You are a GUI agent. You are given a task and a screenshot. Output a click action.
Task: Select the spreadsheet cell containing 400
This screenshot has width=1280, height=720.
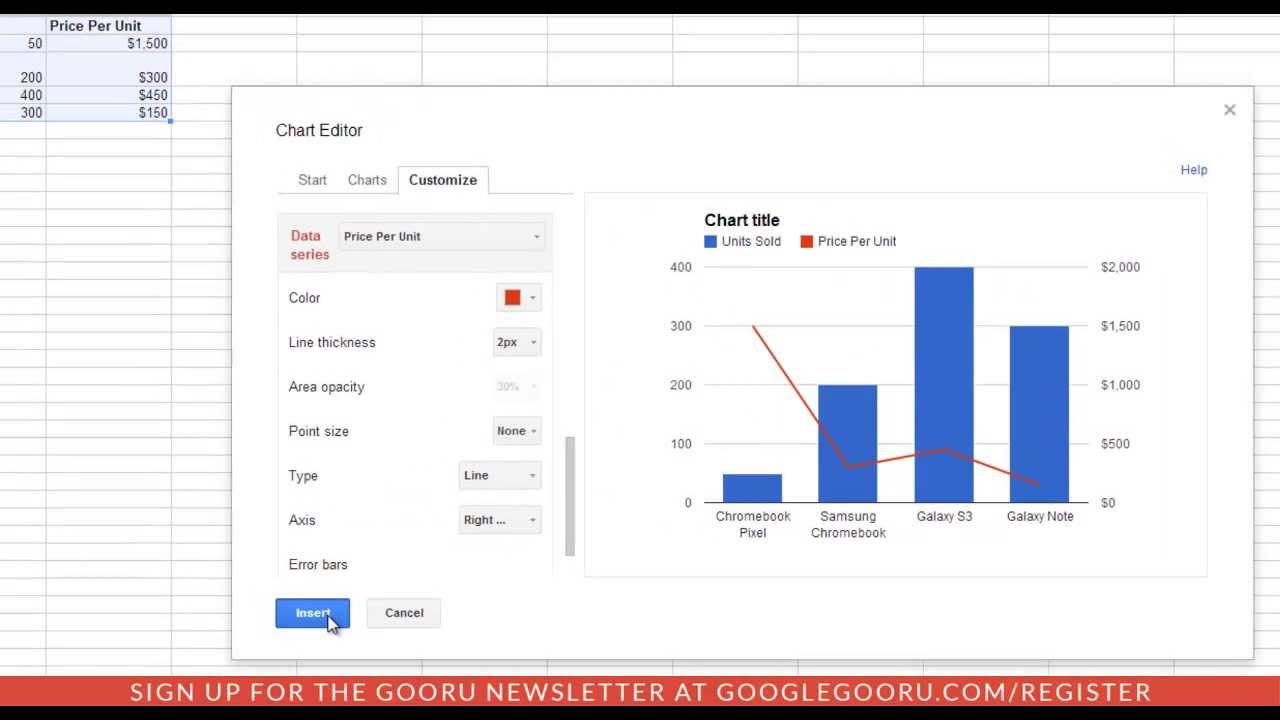(x=23, y=95)
